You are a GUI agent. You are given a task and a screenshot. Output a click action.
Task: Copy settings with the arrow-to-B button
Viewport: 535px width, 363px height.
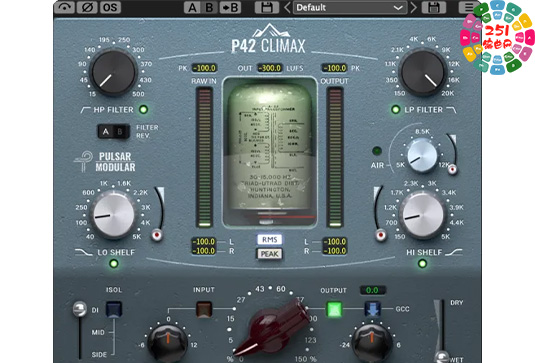coord(230,8)
